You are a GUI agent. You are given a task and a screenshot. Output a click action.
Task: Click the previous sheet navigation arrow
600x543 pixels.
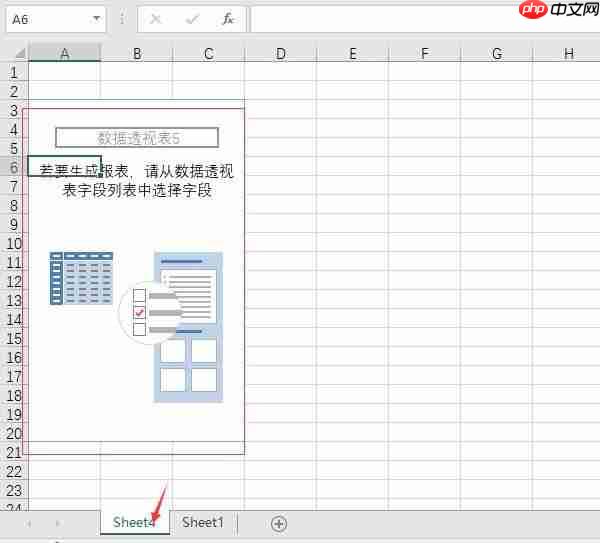(29, 523)
